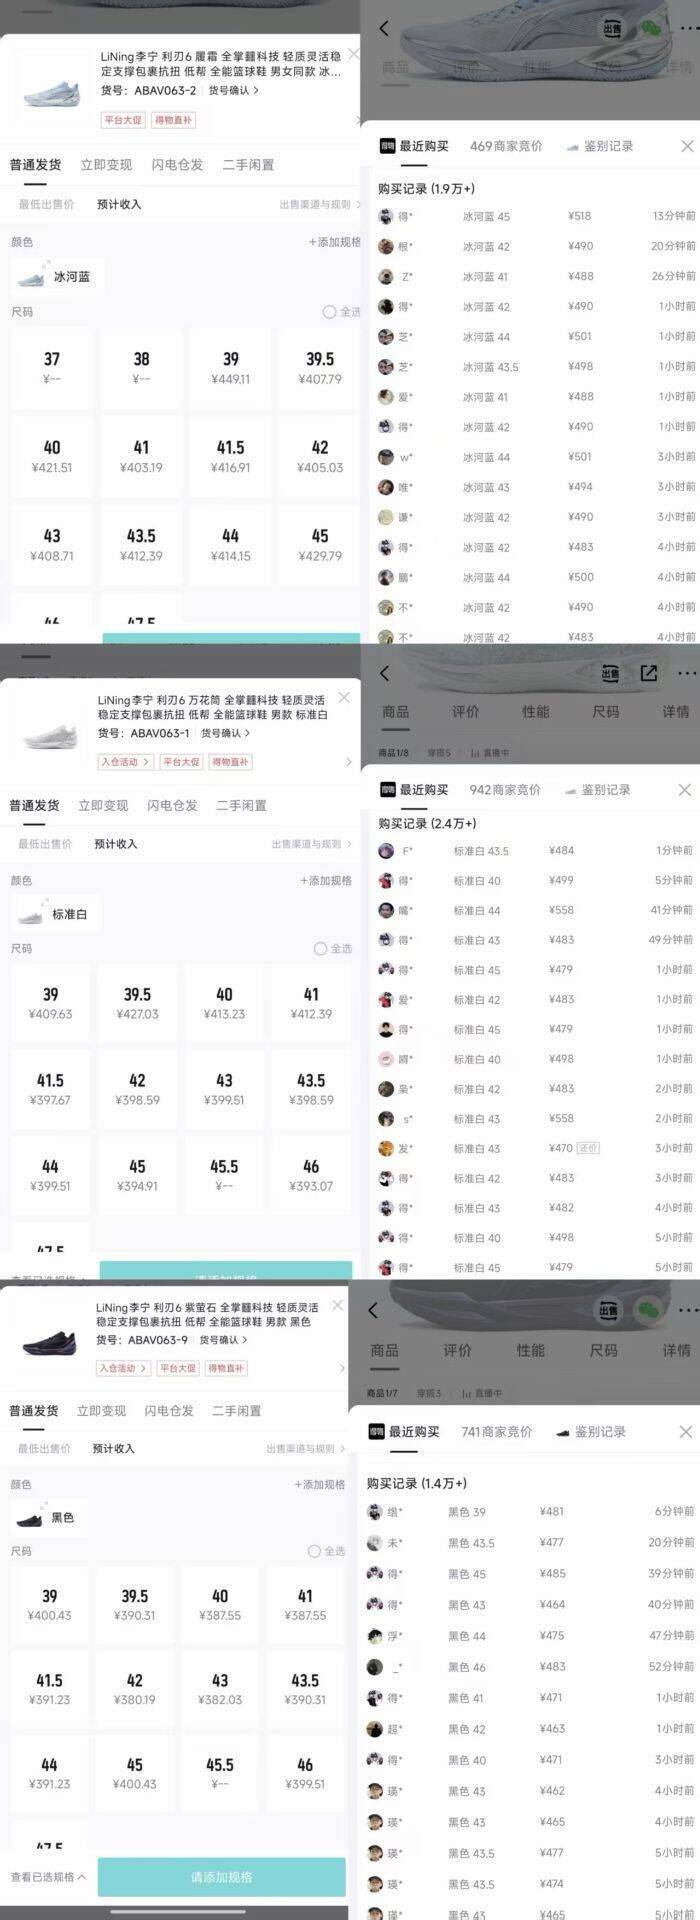Go back from the 标准白 product page

click(383, 673)
